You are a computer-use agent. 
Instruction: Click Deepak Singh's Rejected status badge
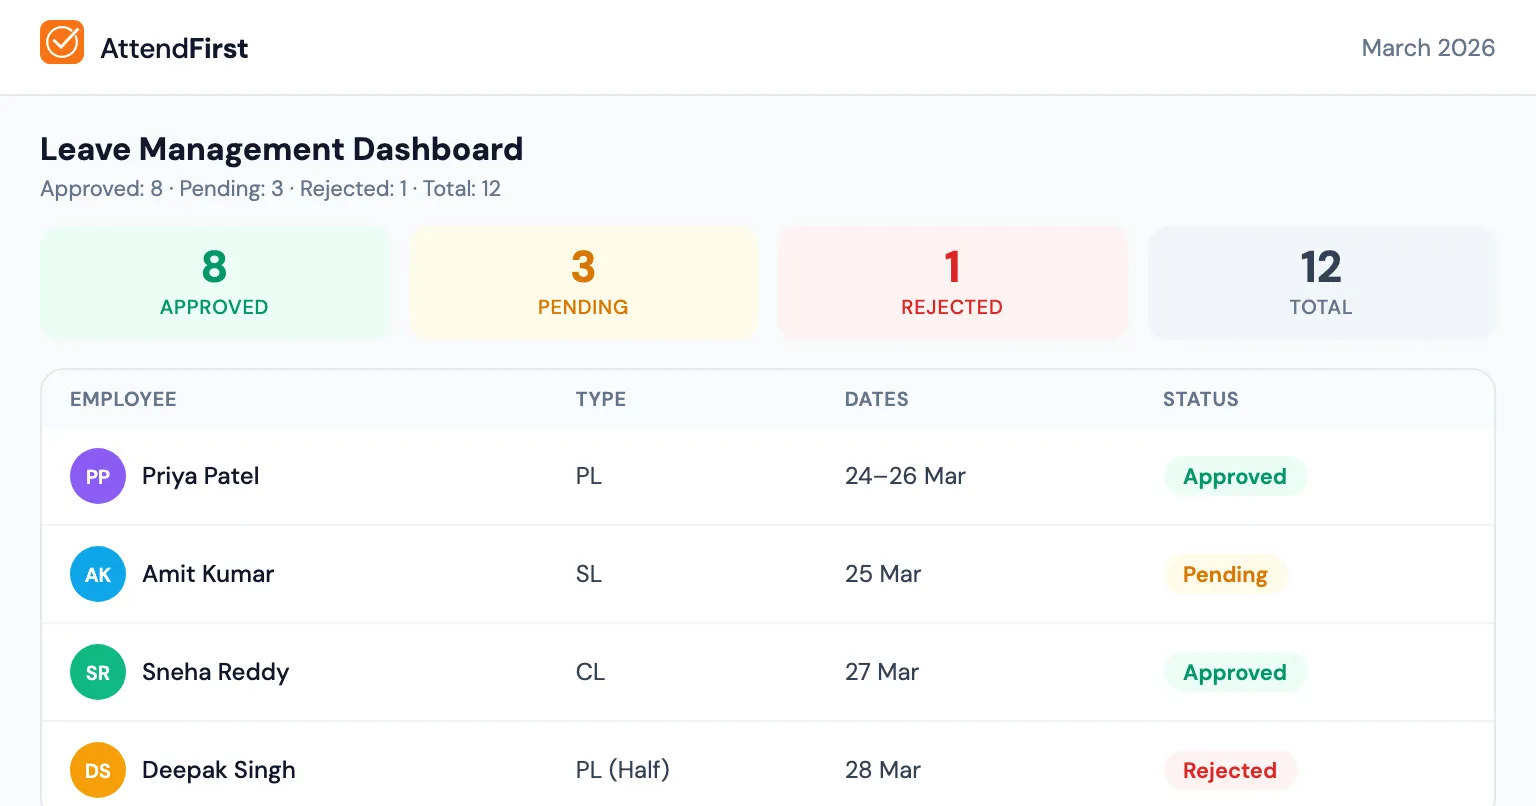pos(1230,770)
